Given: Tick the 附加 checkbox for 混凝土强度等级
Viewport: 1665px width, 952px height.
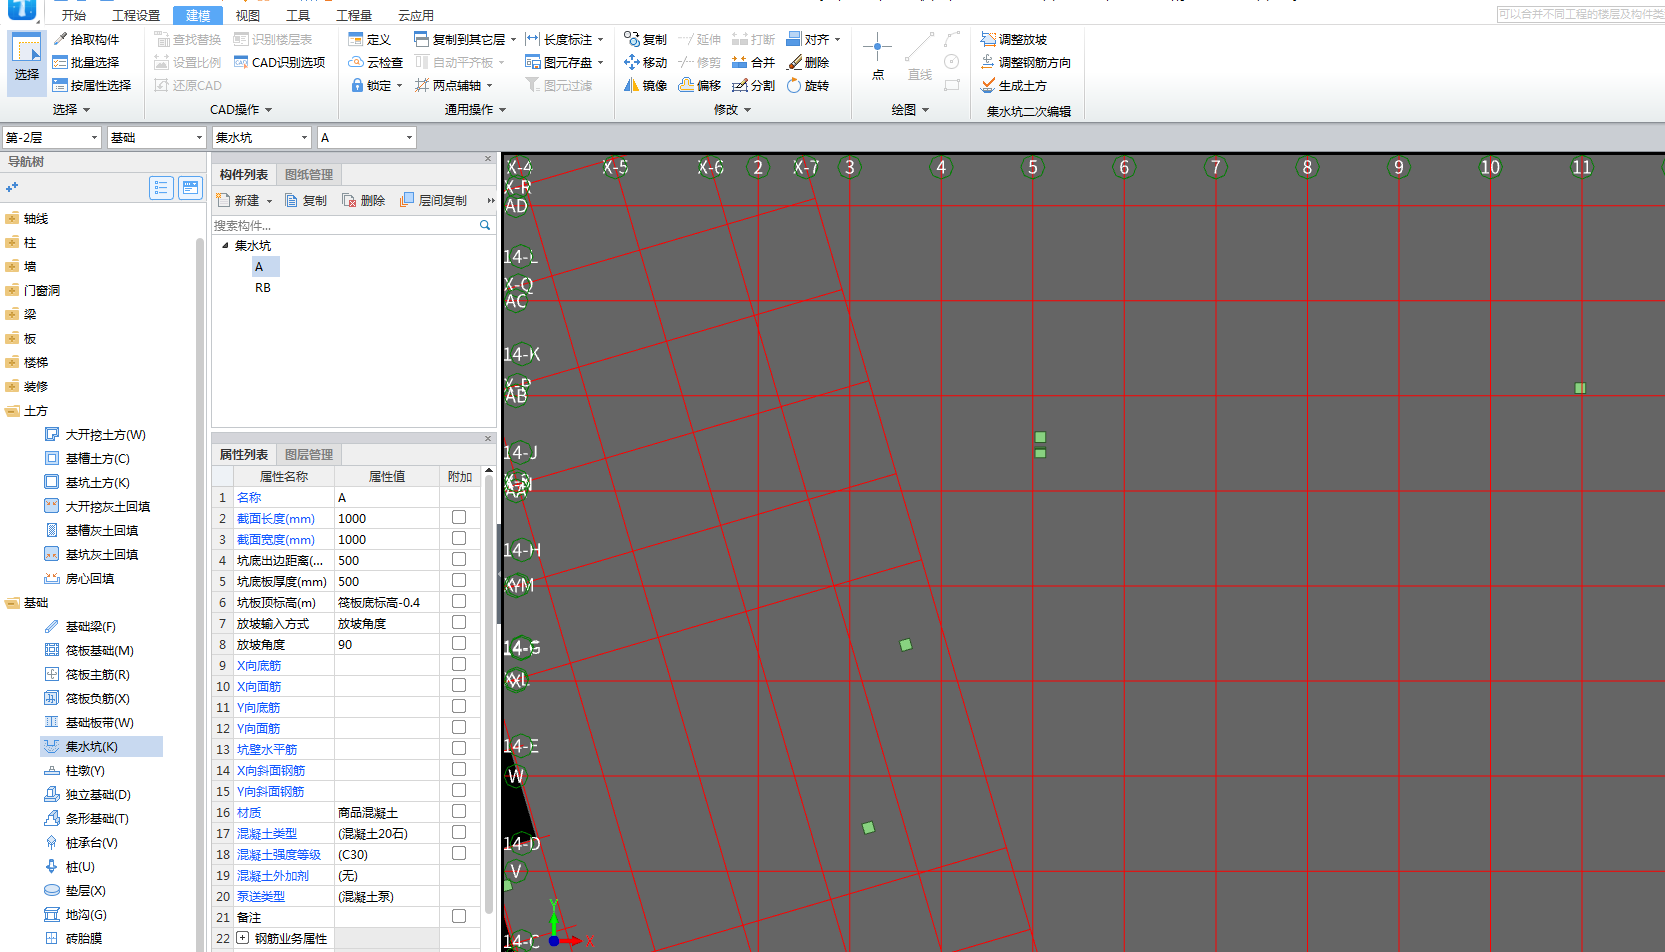Looking at the screenshot, I should point(459,853).
